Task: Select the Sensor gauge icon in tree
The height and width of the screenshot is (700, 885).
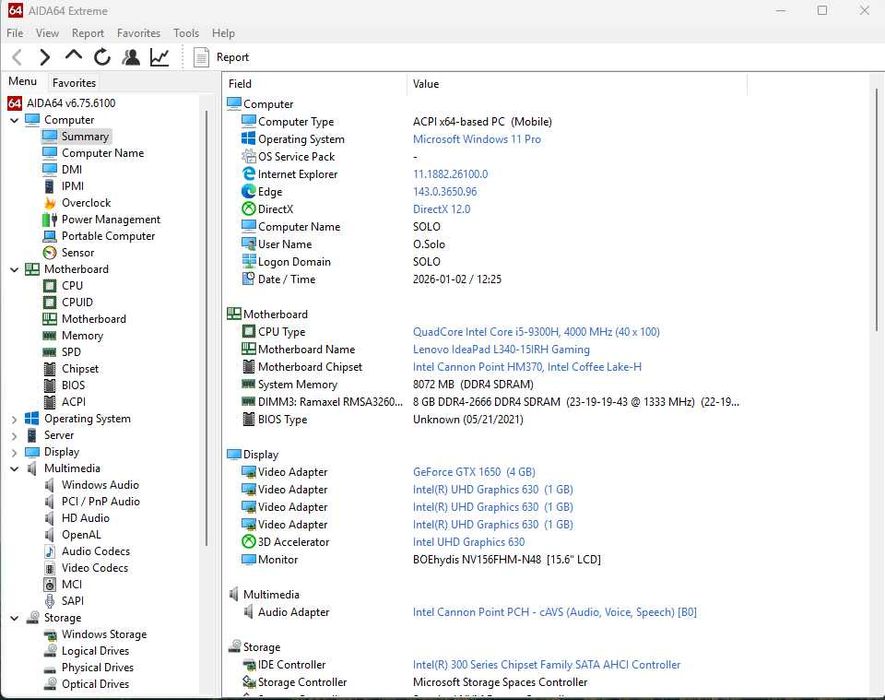Action: (50, 253)
